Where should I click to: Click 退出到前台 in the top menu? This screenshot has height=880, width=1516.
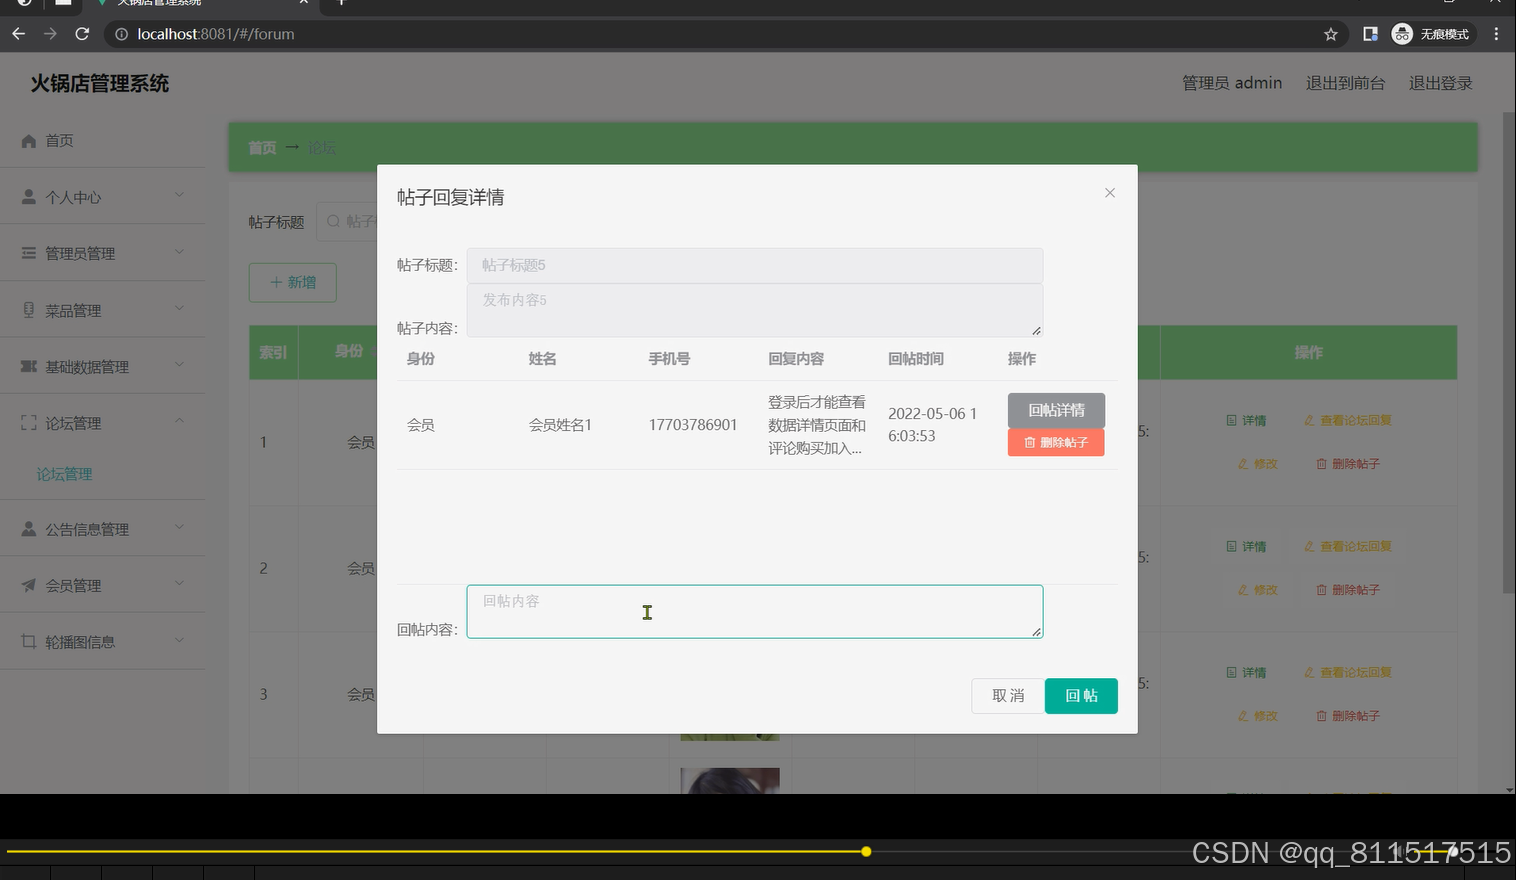point(1345,83)
